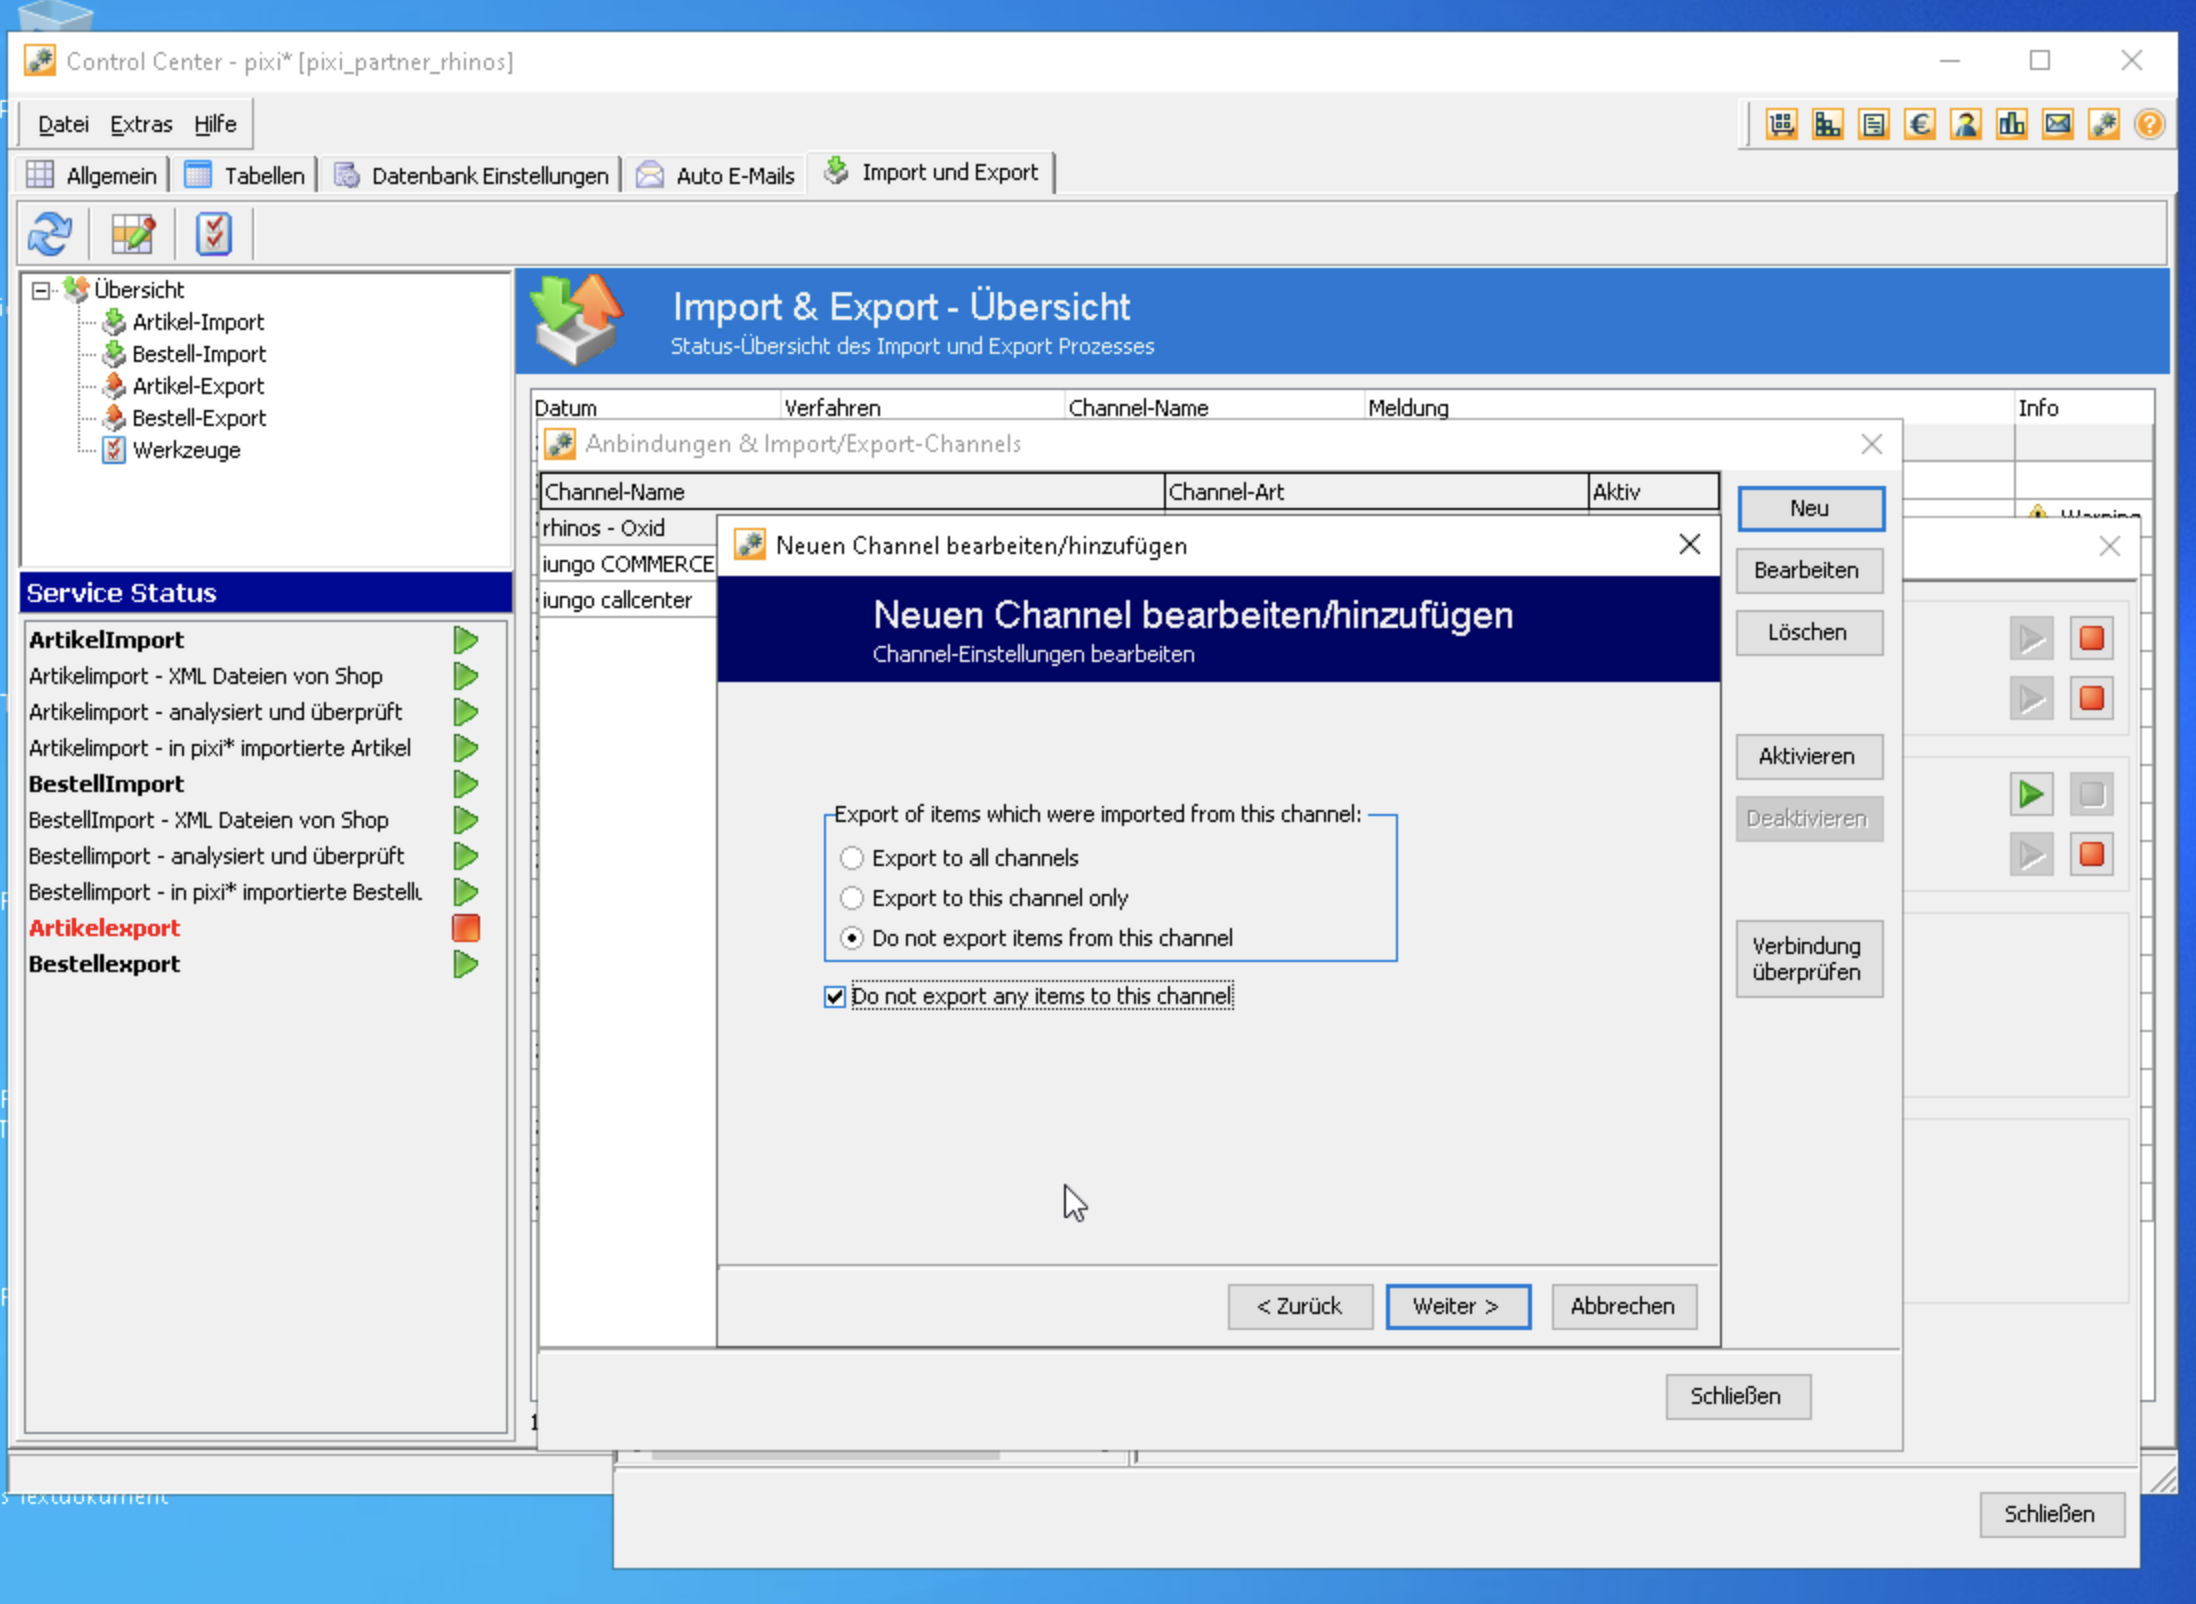Click the Channel-Name column header

(852, 492)
